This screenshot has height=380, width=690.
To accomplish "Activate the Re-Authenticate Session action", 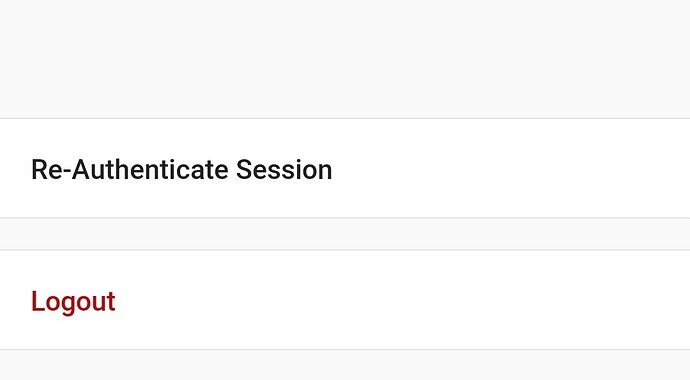I will tap(345, 168).
